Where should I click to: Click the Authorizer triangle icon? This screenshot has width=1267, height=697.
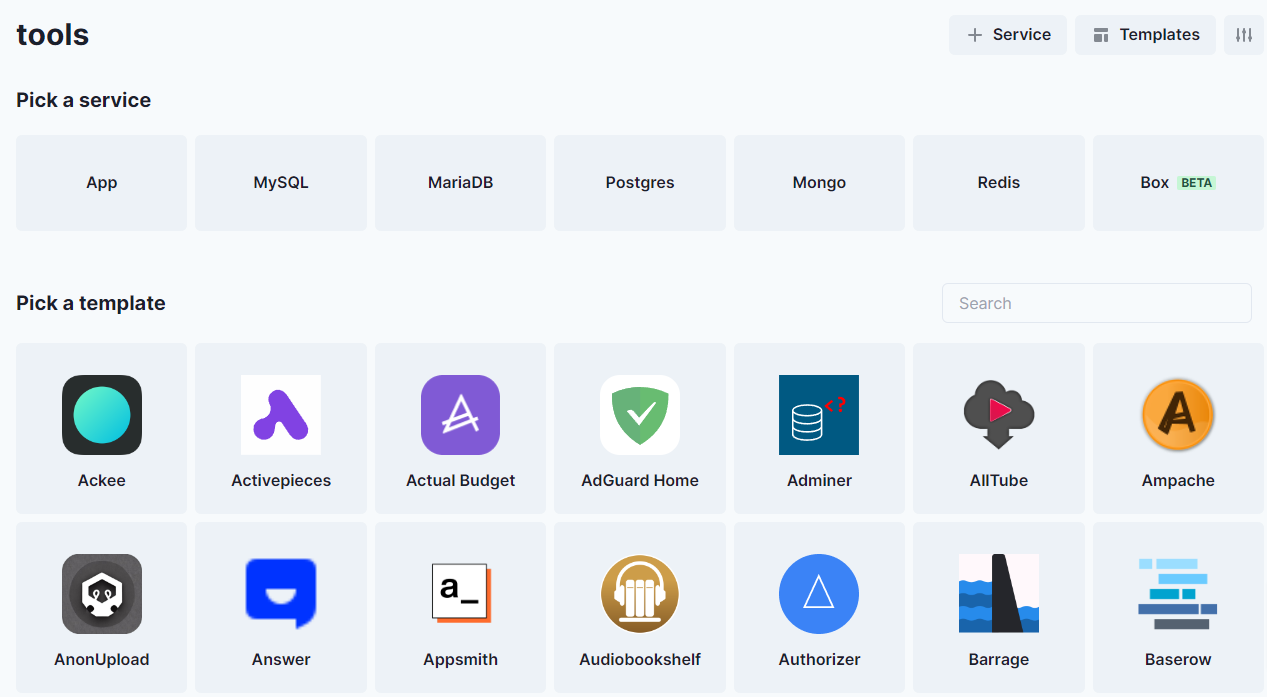tap(819, 594)
